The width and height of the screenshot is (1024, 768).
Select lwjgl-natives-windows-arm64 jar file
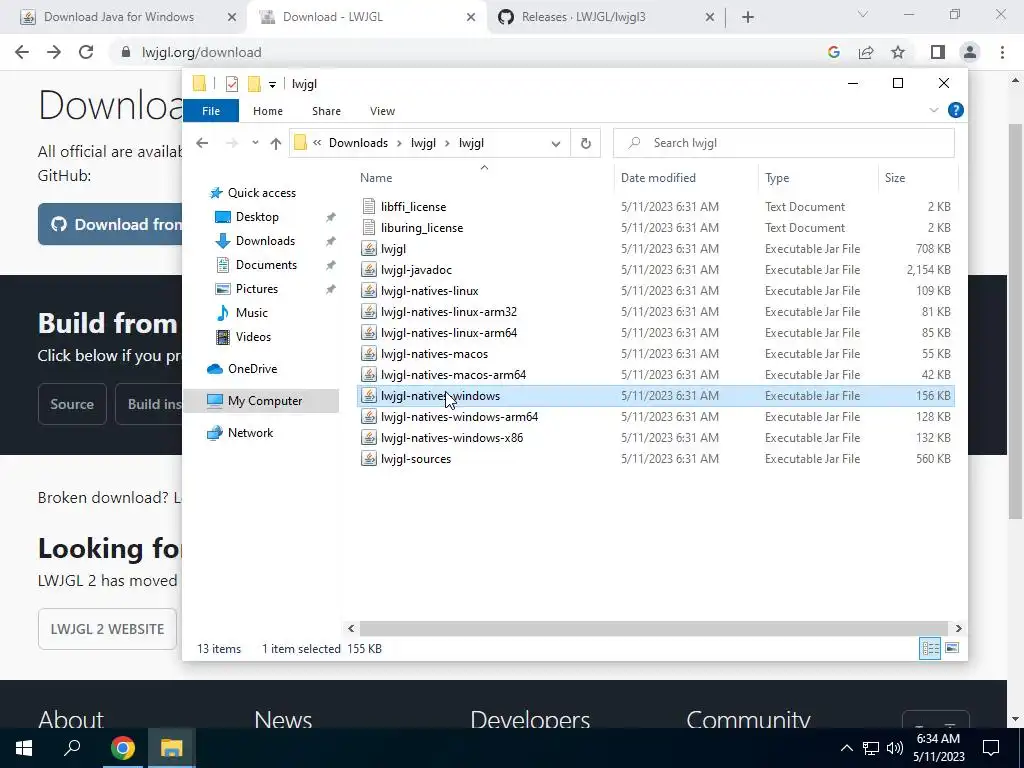[x=459, y=417]
